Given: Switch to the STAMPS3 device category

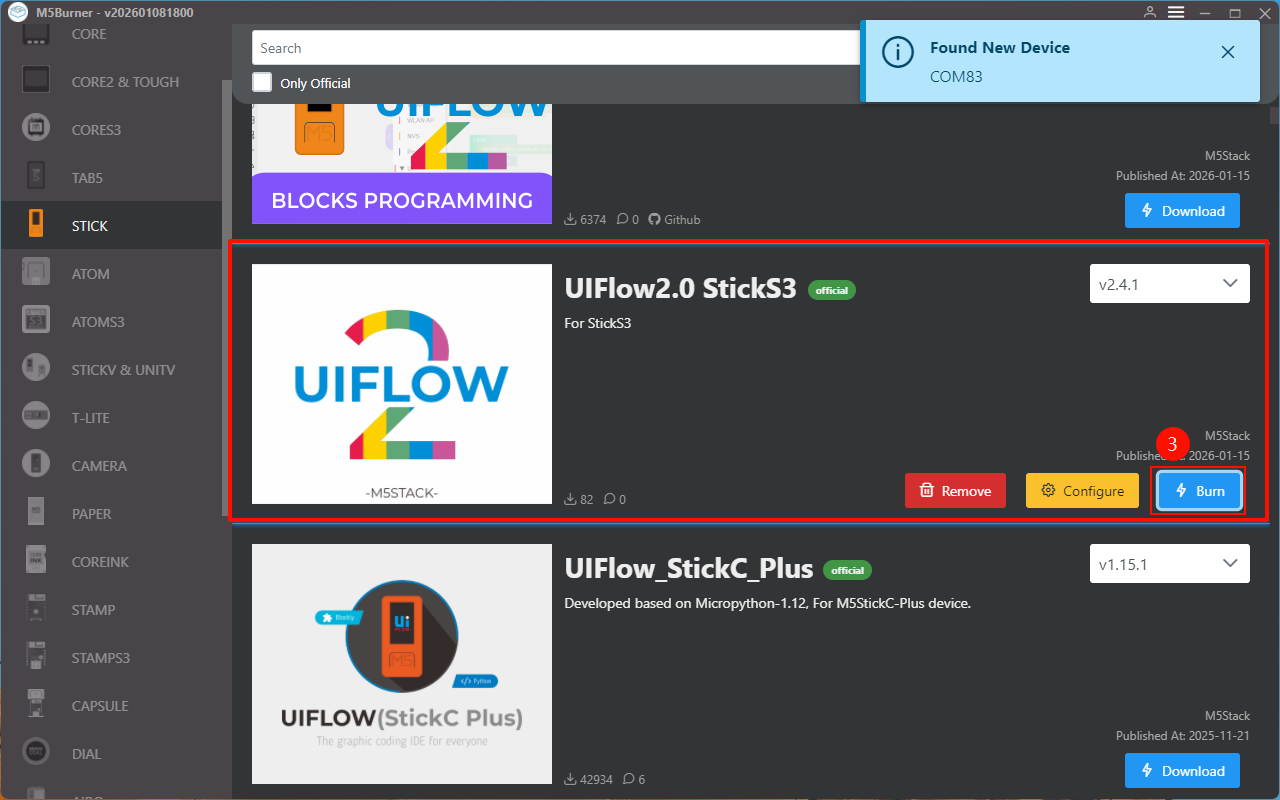Looking at the screenshot, I should point(100,658).
